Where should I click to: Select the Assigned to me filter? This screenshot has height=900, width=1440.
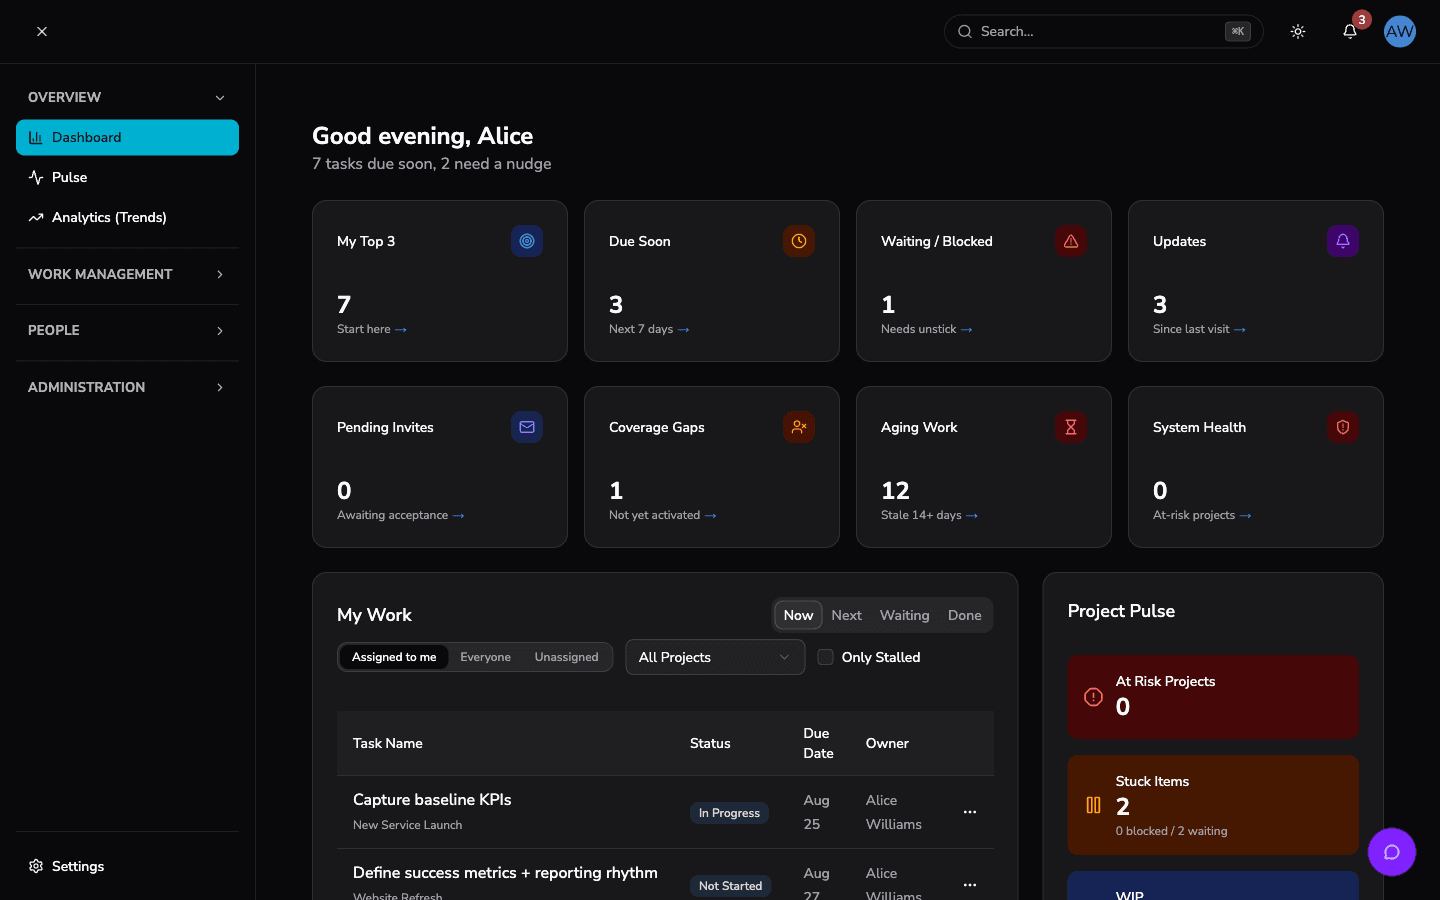pyautogui.click(x=394, y=657)
